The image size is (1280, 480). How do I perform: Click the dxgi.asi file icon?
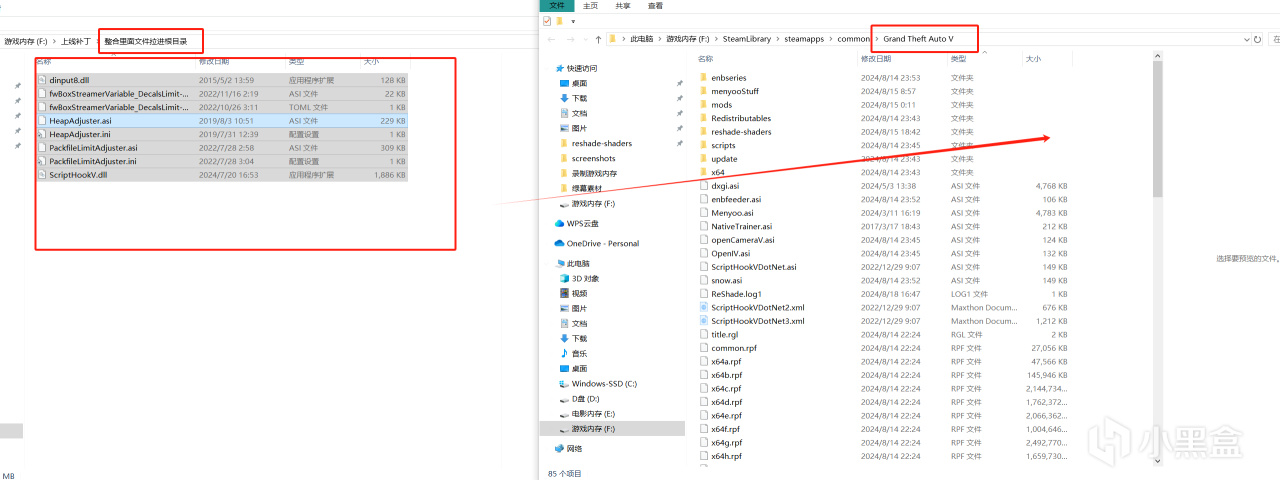(703, 185)
